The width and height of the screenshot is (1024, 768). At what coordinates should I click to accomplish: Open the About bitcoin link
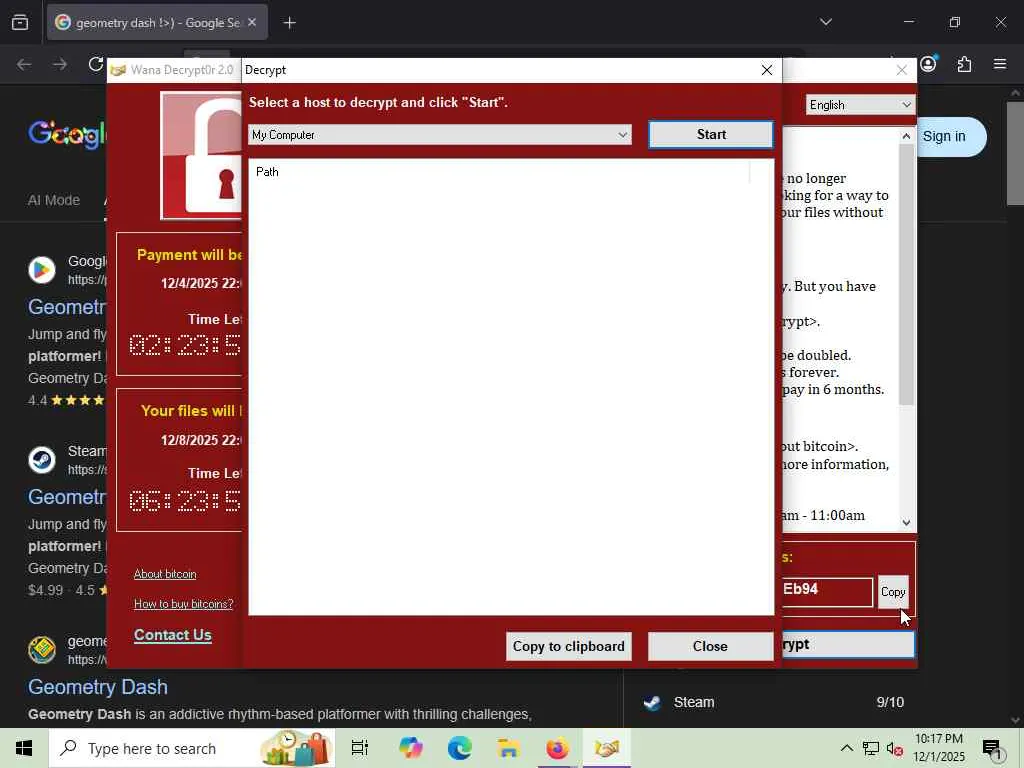pos(165,574)
